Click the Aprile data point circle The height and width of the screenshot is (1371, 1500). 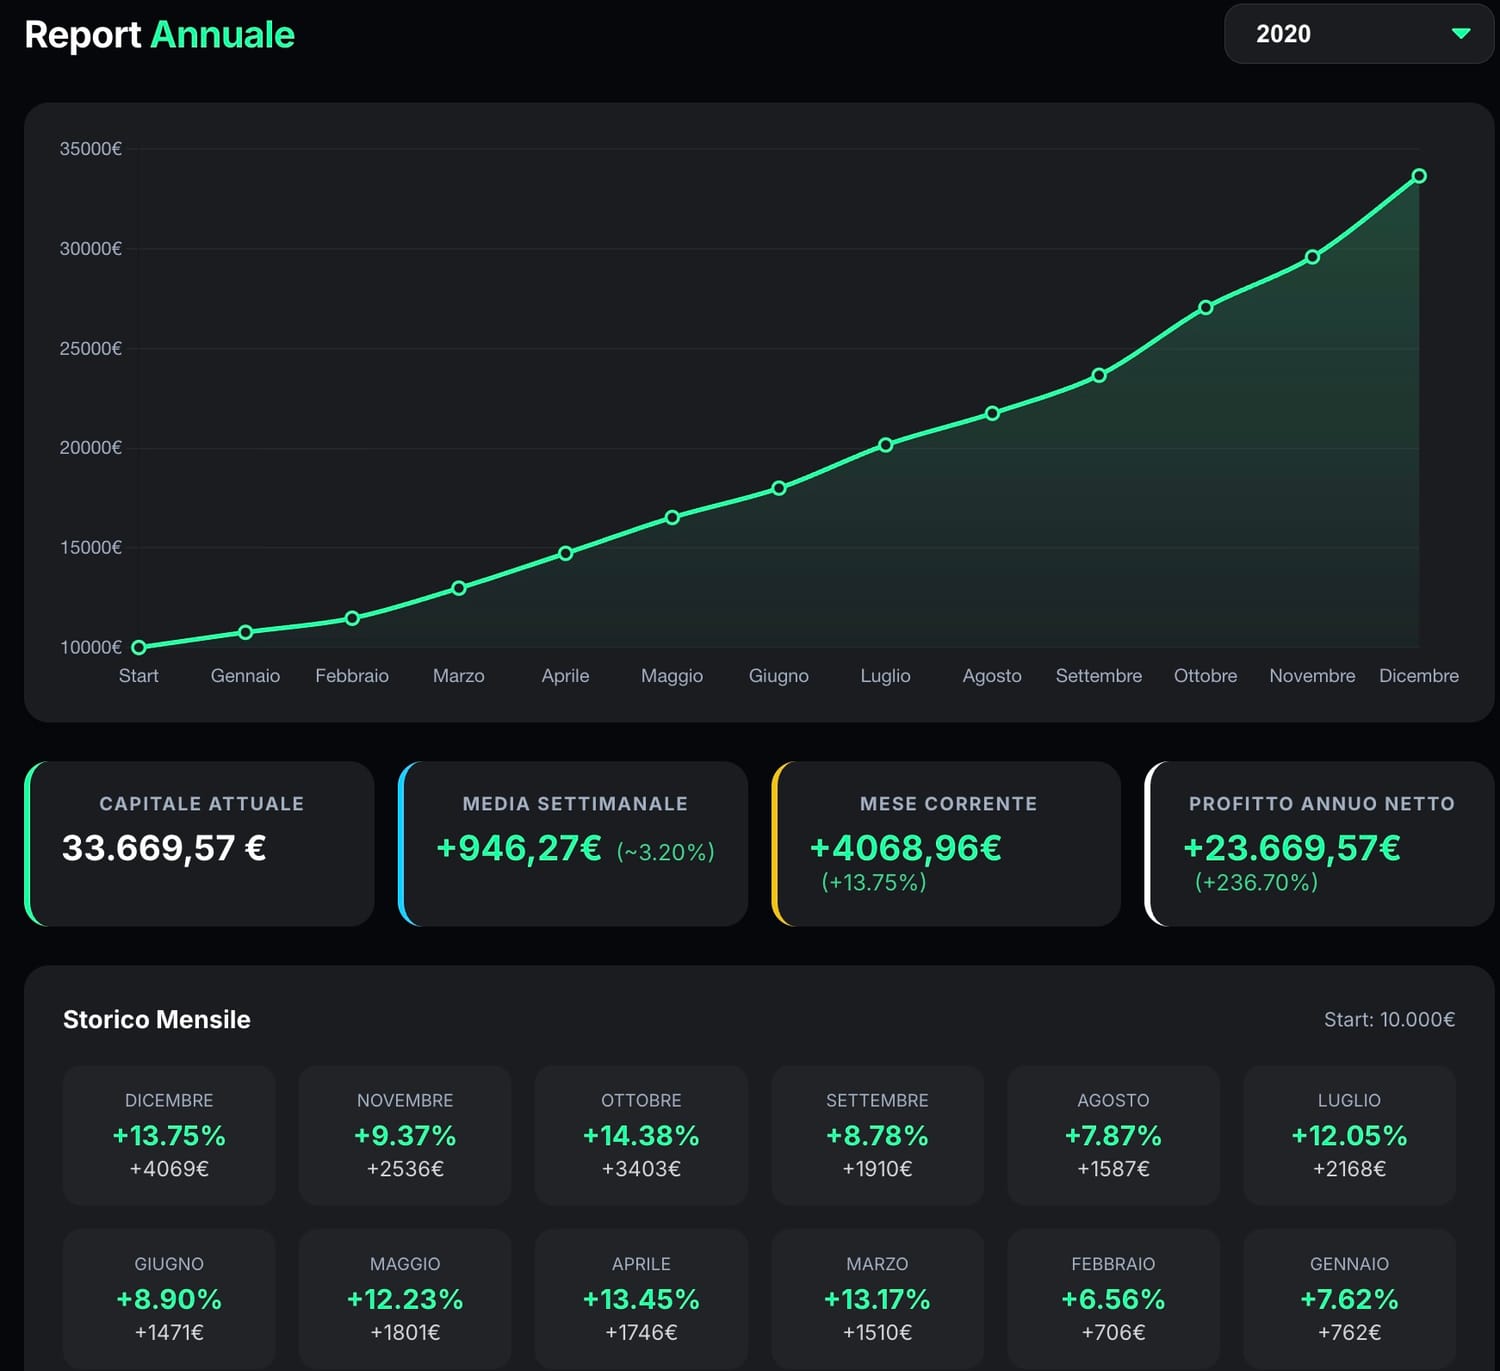click(x=565, y=551)
